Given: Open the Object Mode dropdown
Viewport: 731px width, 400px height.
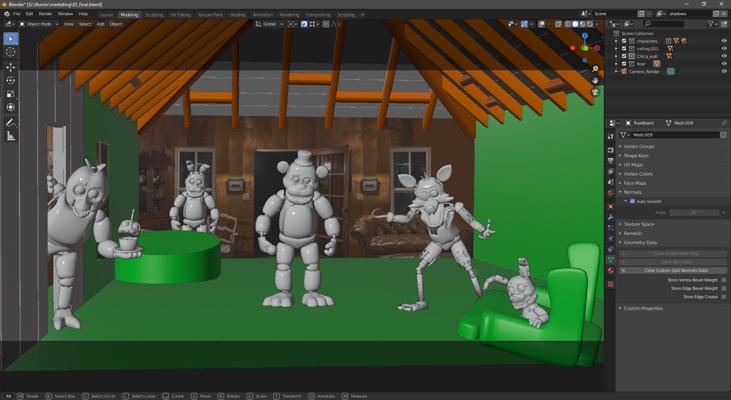Looking at the screenshot, I should 39,23.
